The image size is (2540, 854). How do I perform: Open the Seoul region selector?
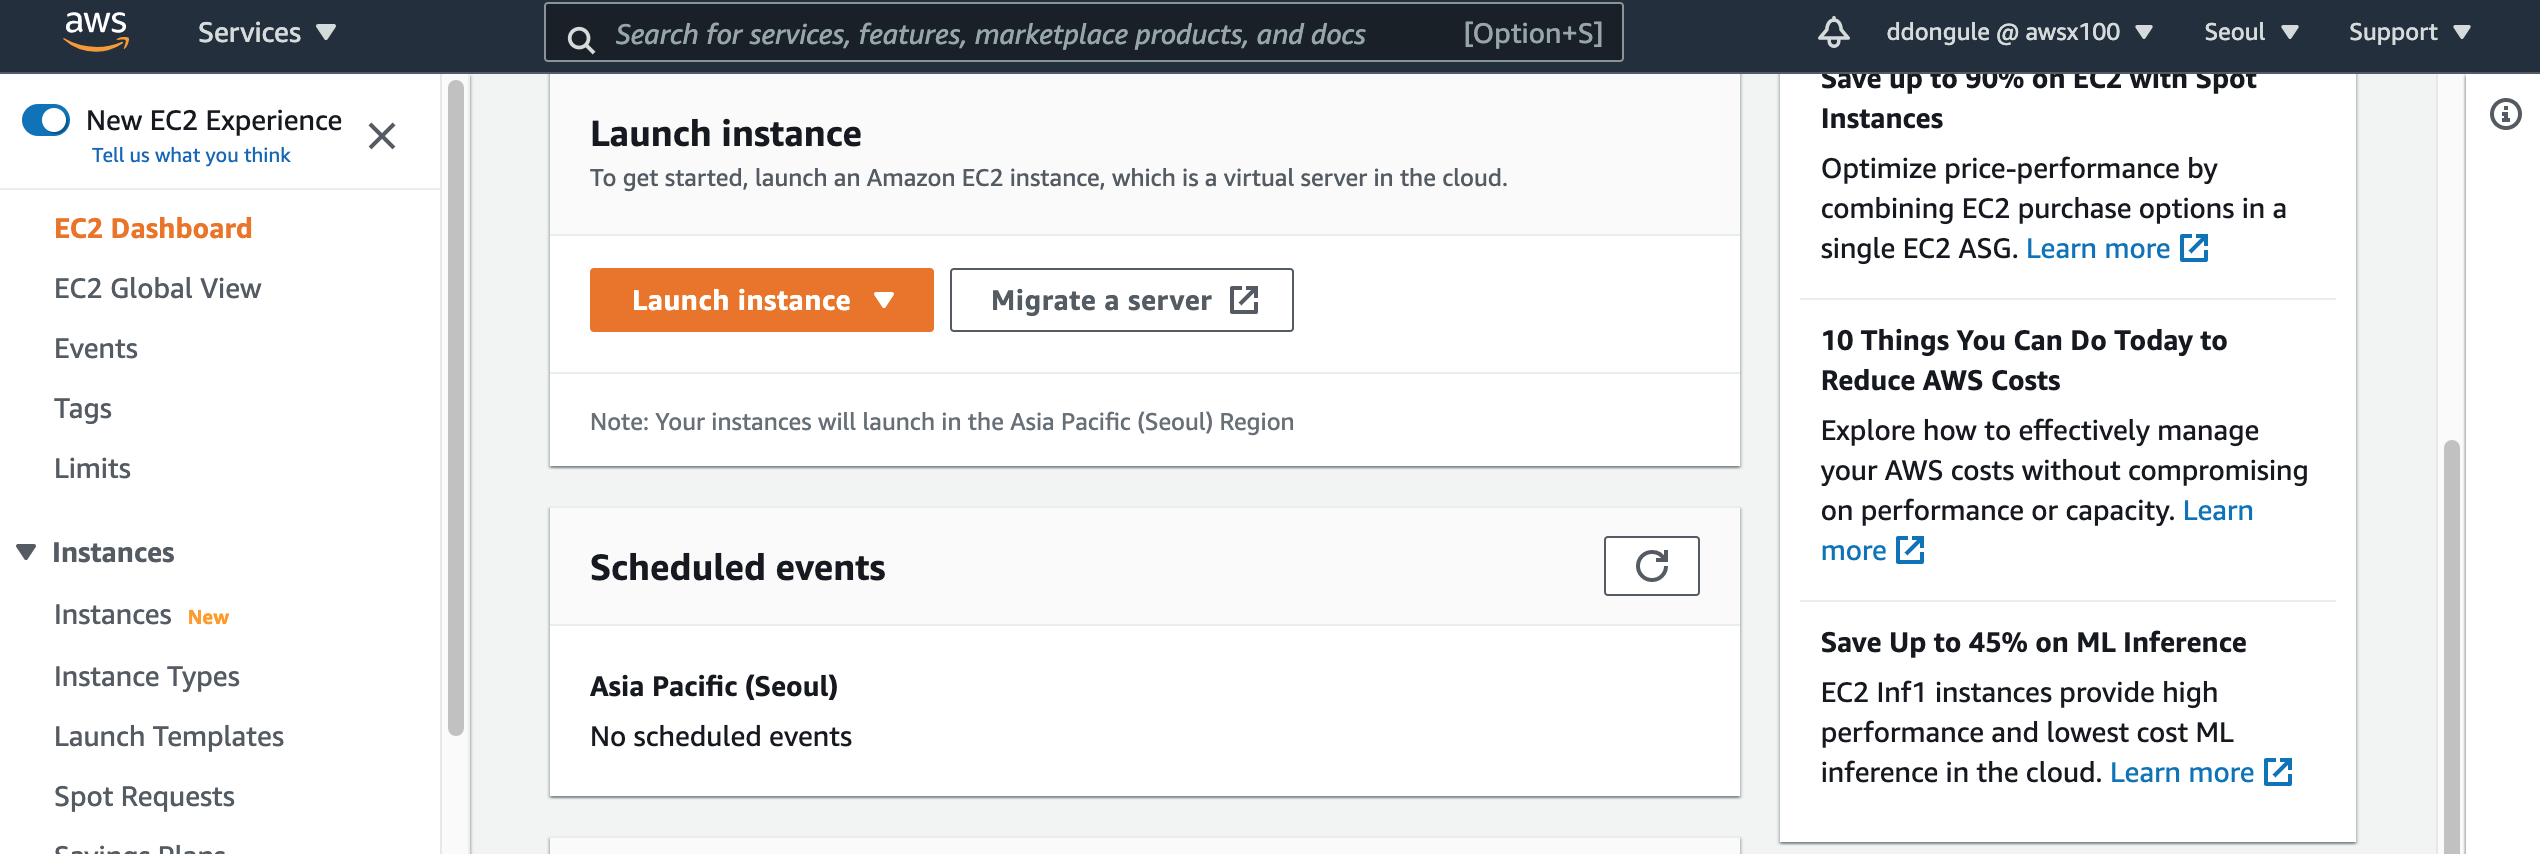[x=2251, y=32]
